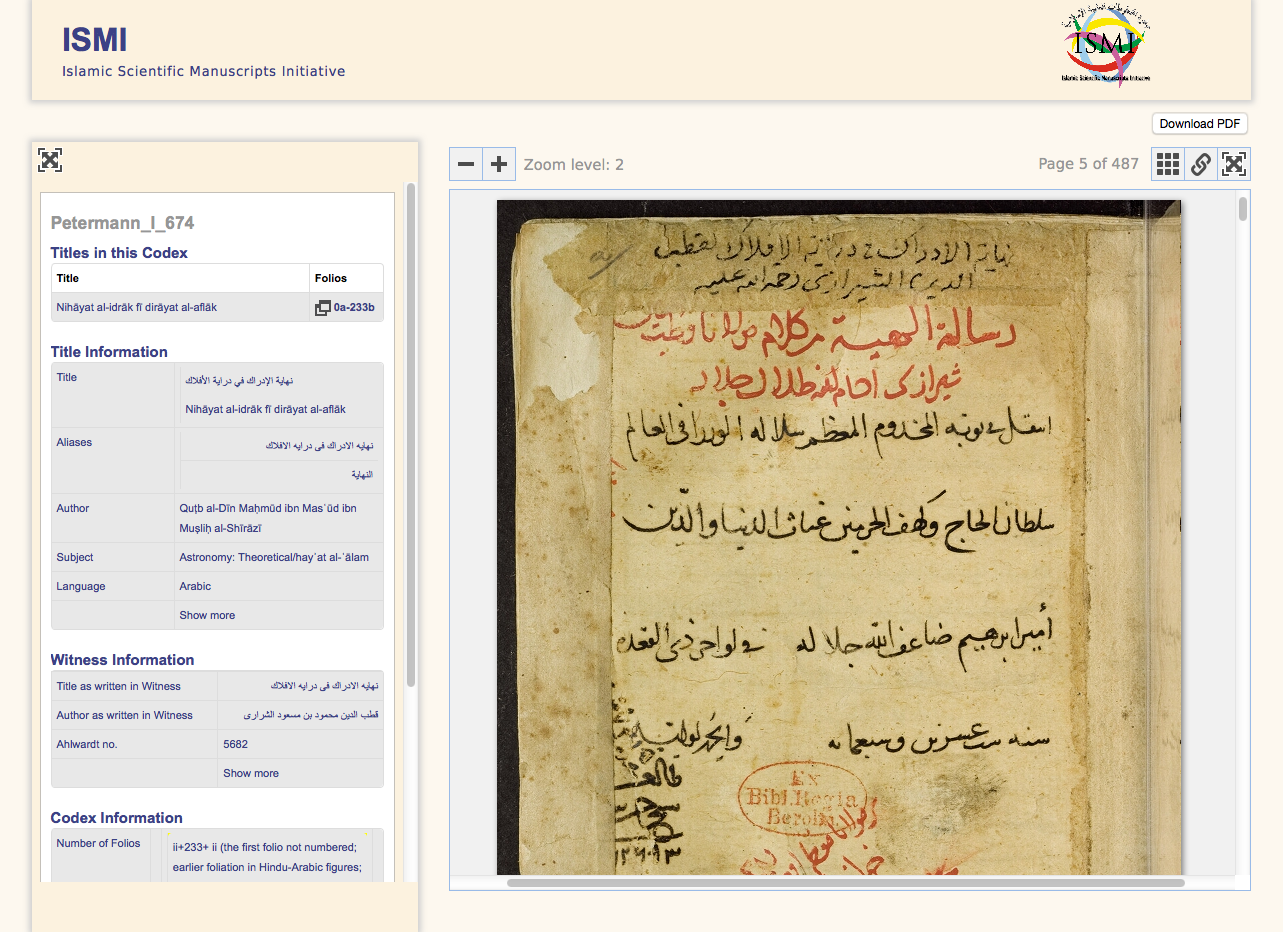
Task: Toggle fullscreen for the manuscript viewer
Action: 1234,164
